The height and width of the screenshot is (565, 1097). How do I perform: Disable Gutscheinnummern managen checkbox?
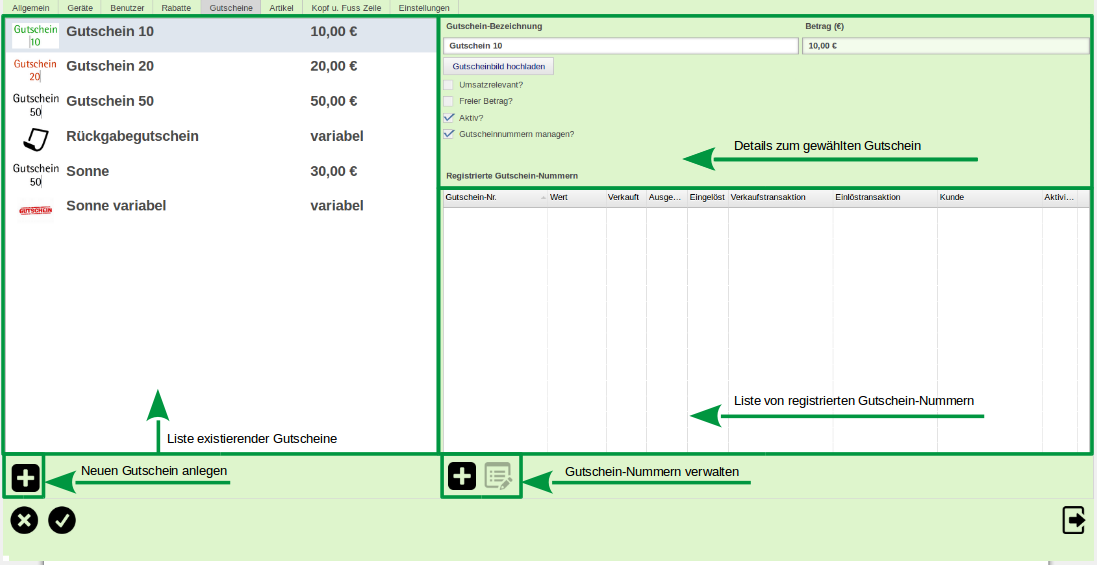tap(449, 133)
